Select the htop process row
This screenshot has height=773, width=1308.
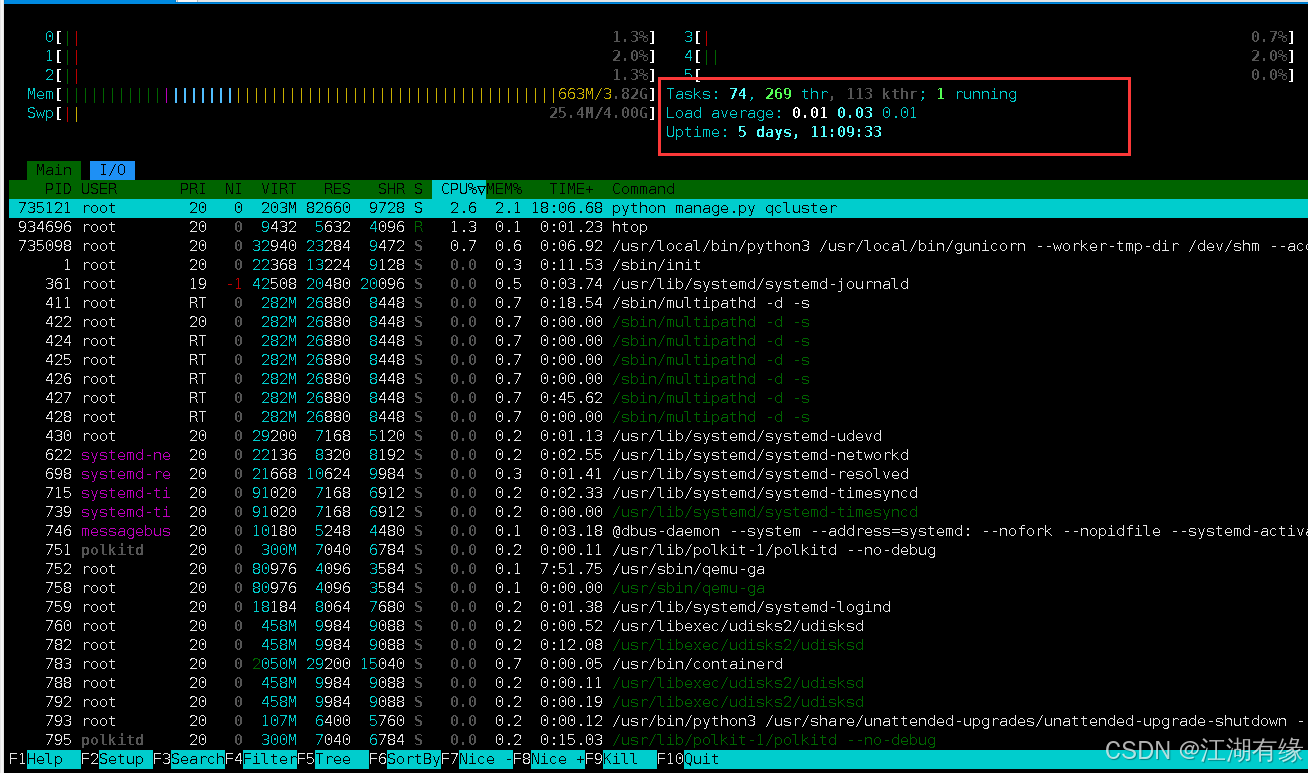click(x=658, y=227)
